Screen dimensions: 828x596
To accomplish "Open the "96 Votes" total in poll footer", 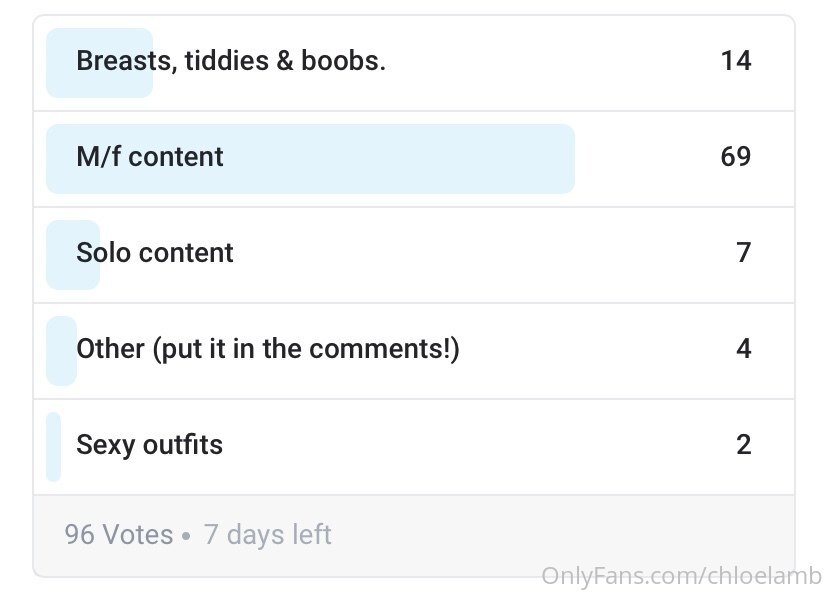I will (x=119, y=534).
